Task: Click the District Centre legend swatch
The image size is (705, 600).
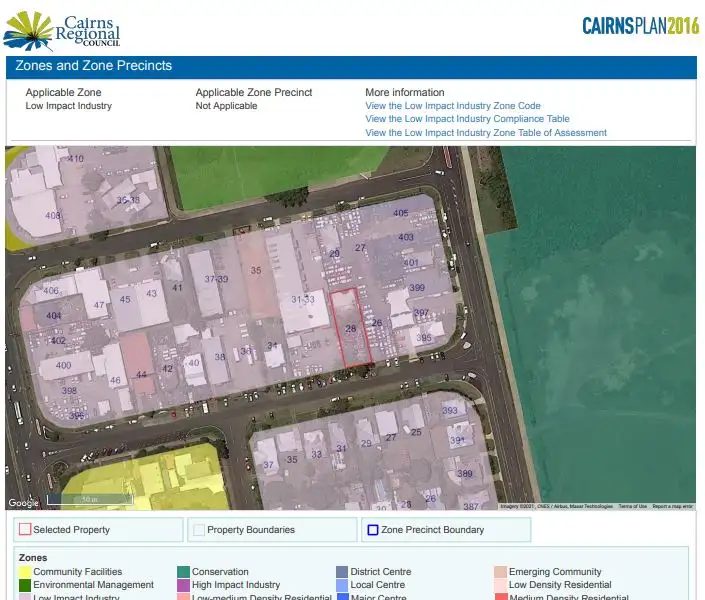Action: point(342,572)
